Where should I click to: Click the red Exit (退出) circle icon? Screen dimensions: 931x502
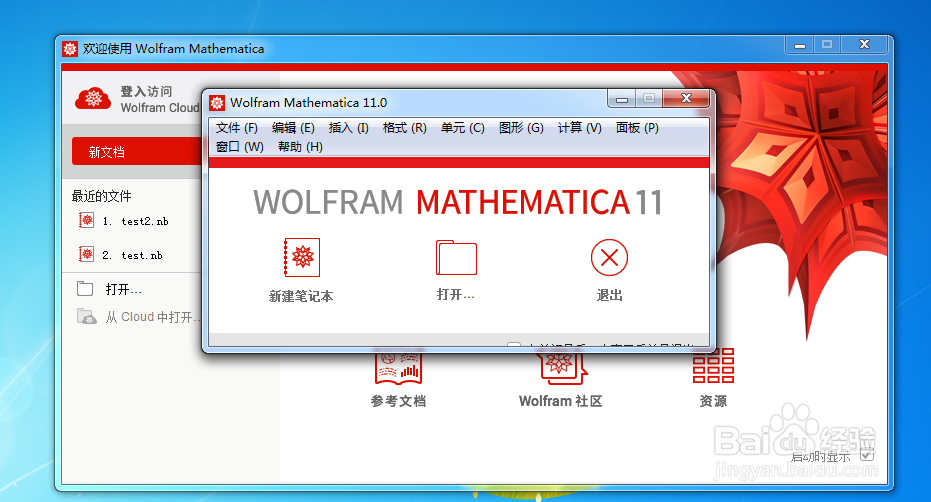(x=609, y=257)
